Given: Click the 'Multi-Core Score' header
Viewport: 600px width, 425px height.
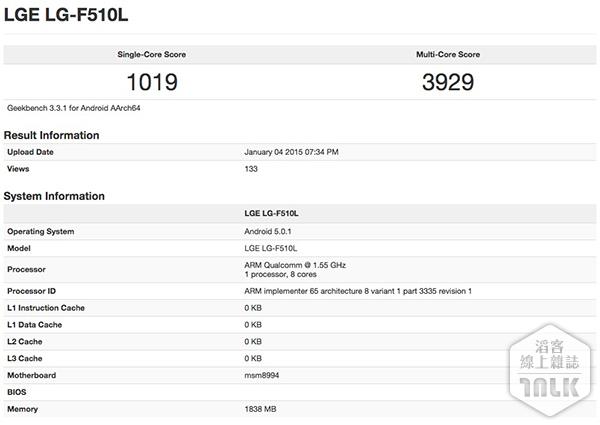Looking at the screenshot, I should (448, 54).
